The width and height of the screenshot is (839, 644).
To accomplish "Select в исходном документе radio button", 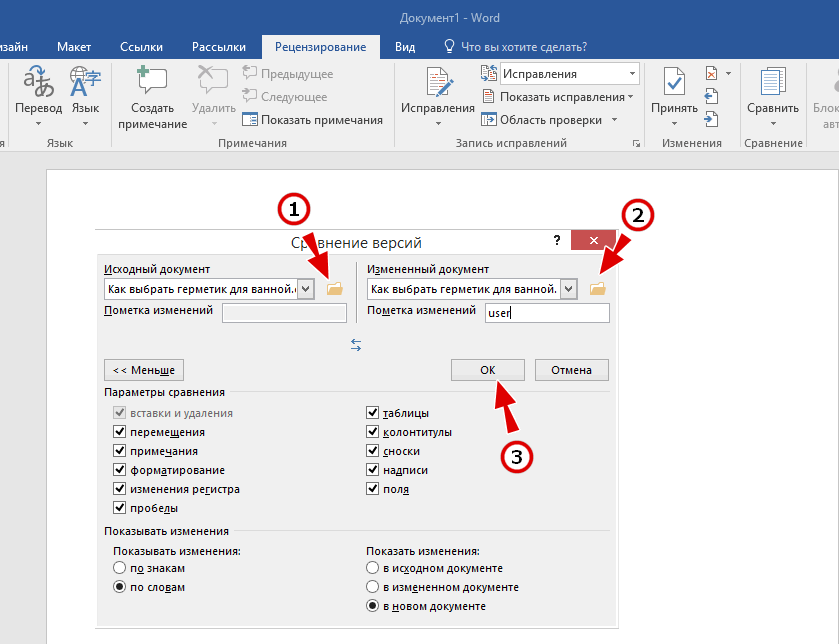I will tap(372, 568).
